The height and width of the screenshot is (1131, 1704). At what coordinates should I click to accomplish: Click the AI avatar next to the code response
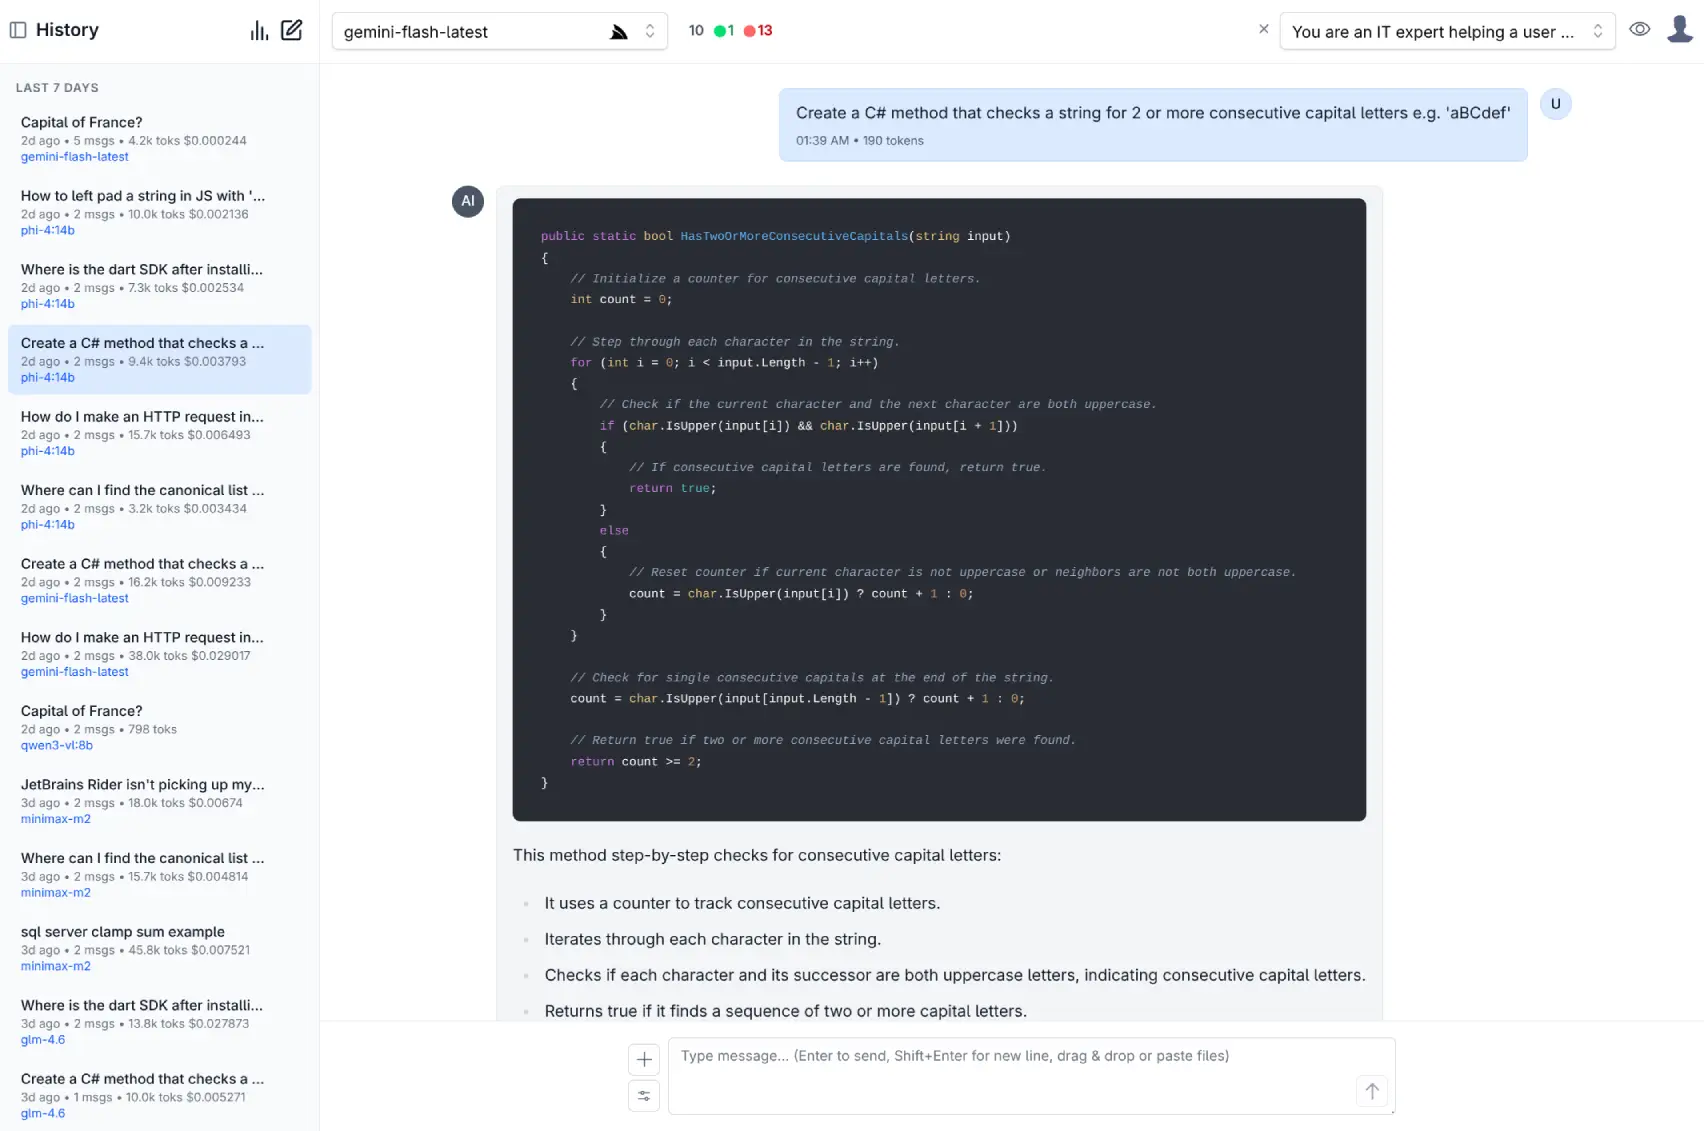468,201
